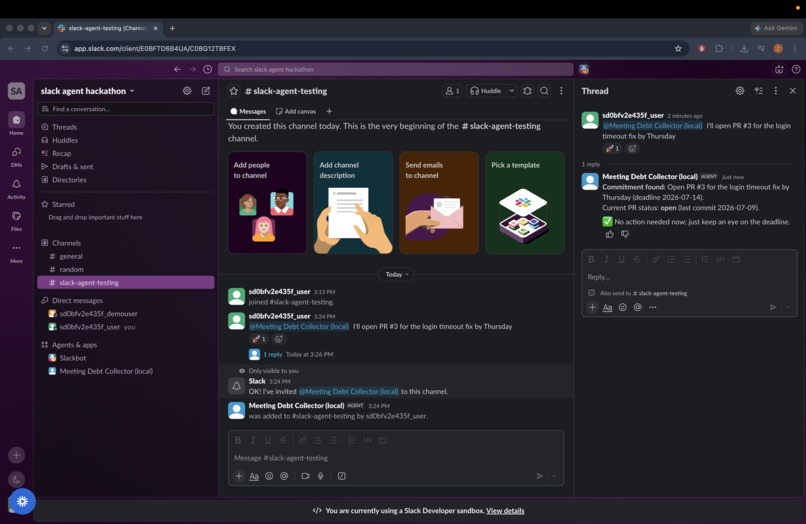Open the Home view in Slack sidebar
This screenshot has width=806, height=524.
[x=16, y=124]
